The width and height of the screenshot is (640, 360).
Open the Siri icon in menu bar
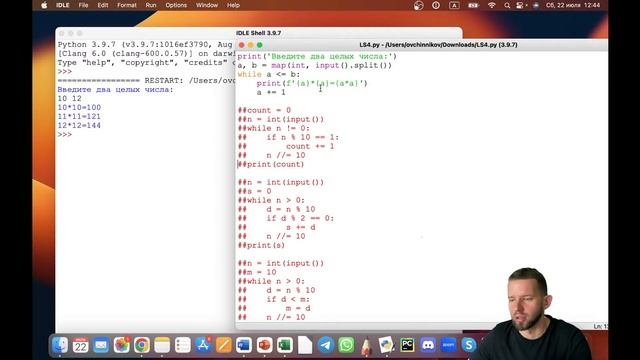coord(536,5)
